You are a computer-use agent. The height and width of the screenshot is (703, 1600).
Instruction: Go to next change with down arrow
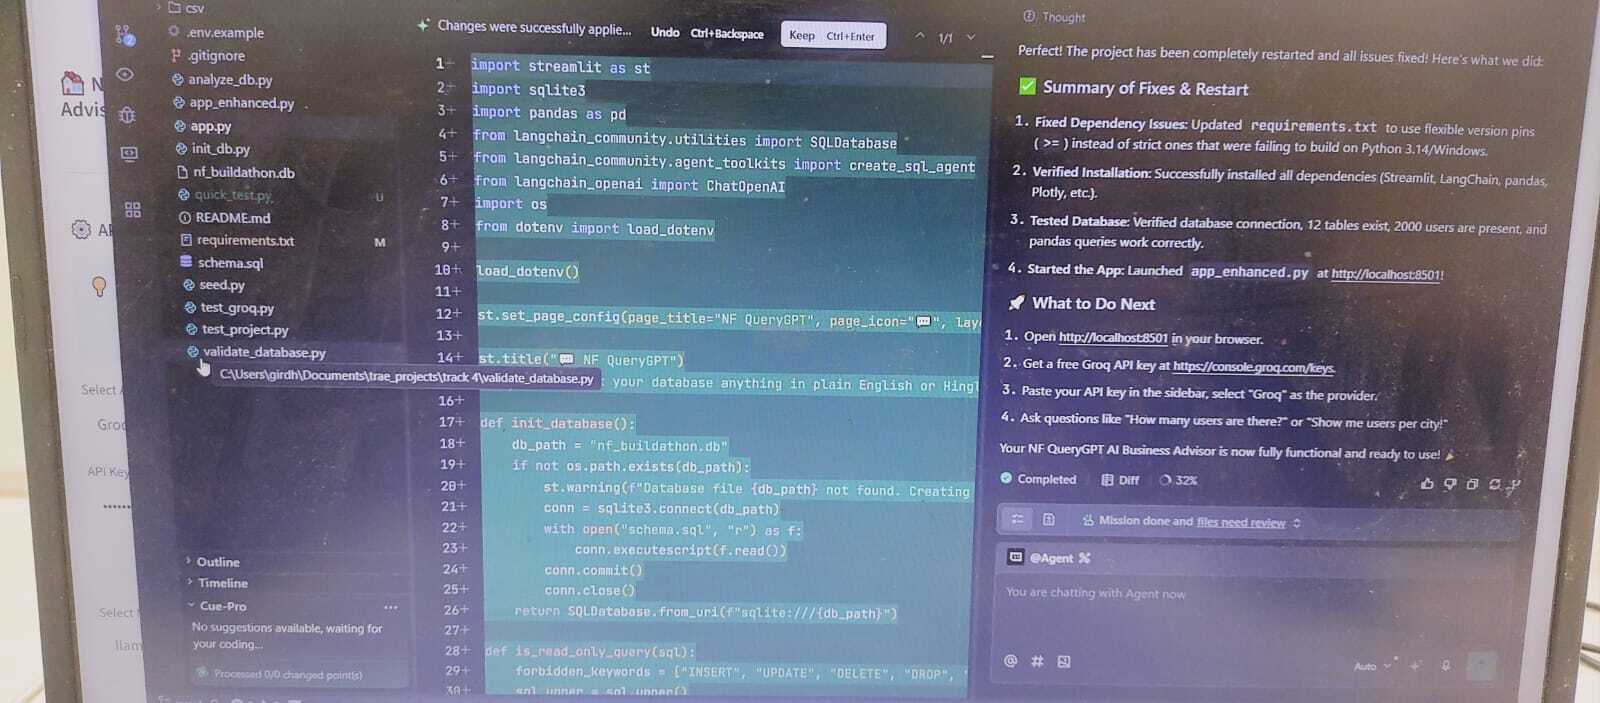(x=970, y=38)
